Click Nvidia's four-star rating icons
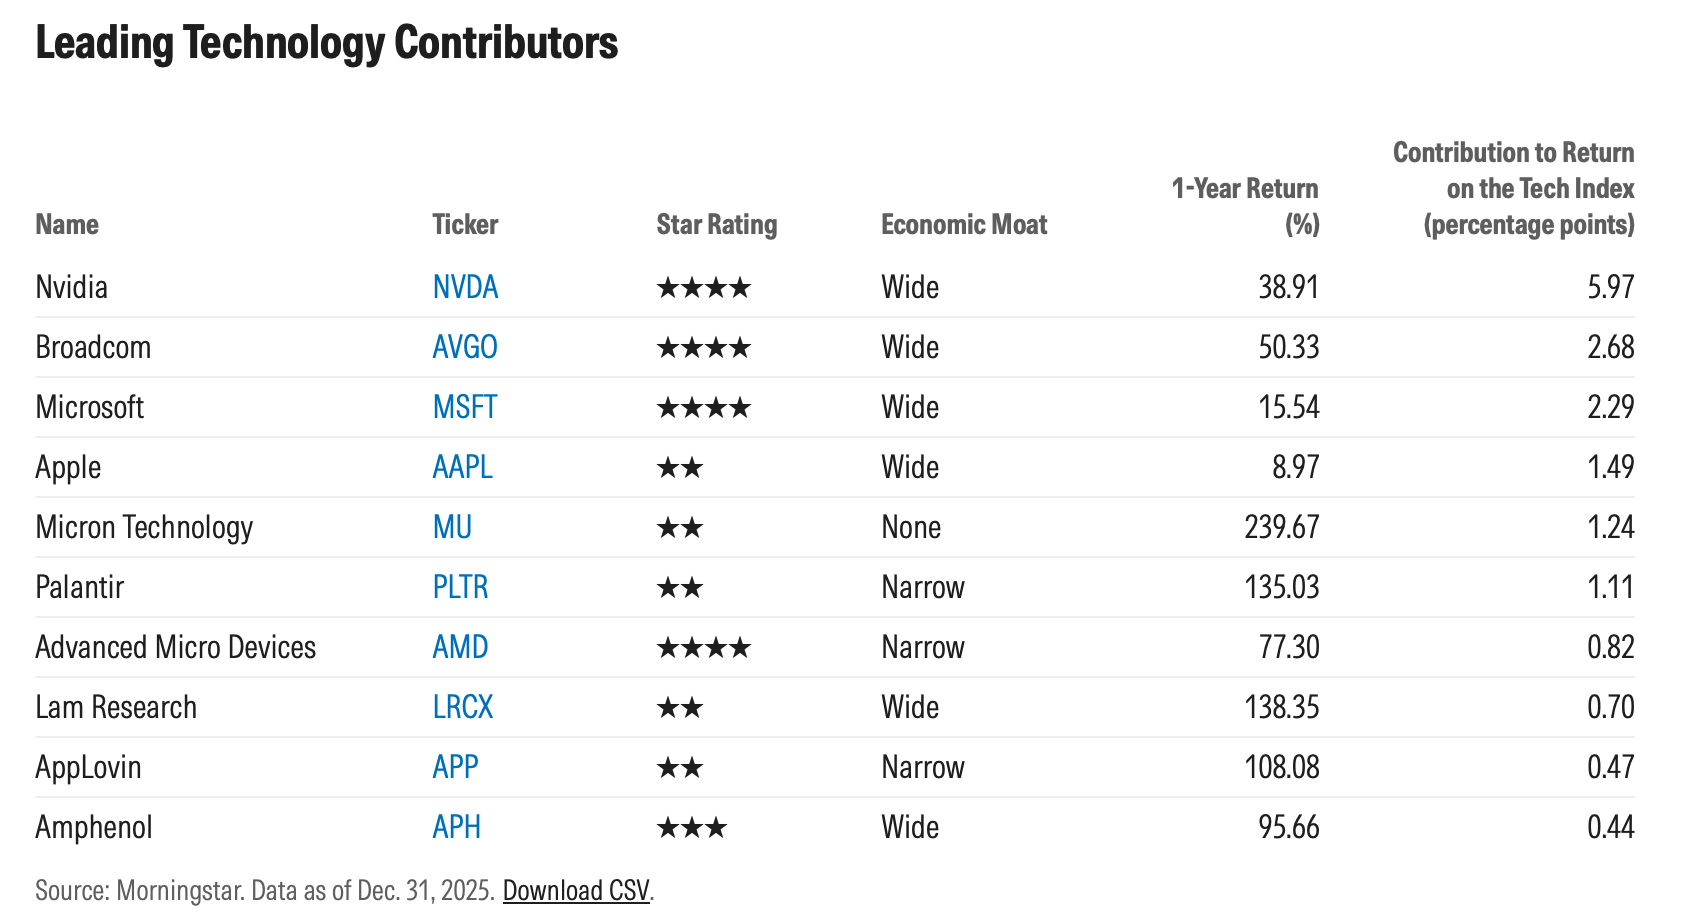Image resolution: width=1686 pixels, height=924 pixels. (703, 288)
